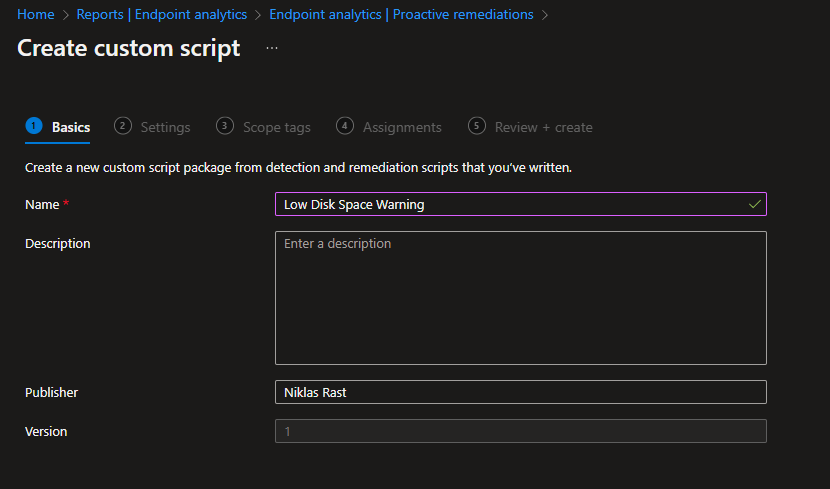Click the step 1 Basics circle icon
830x489 pixels.
(34, 126)
